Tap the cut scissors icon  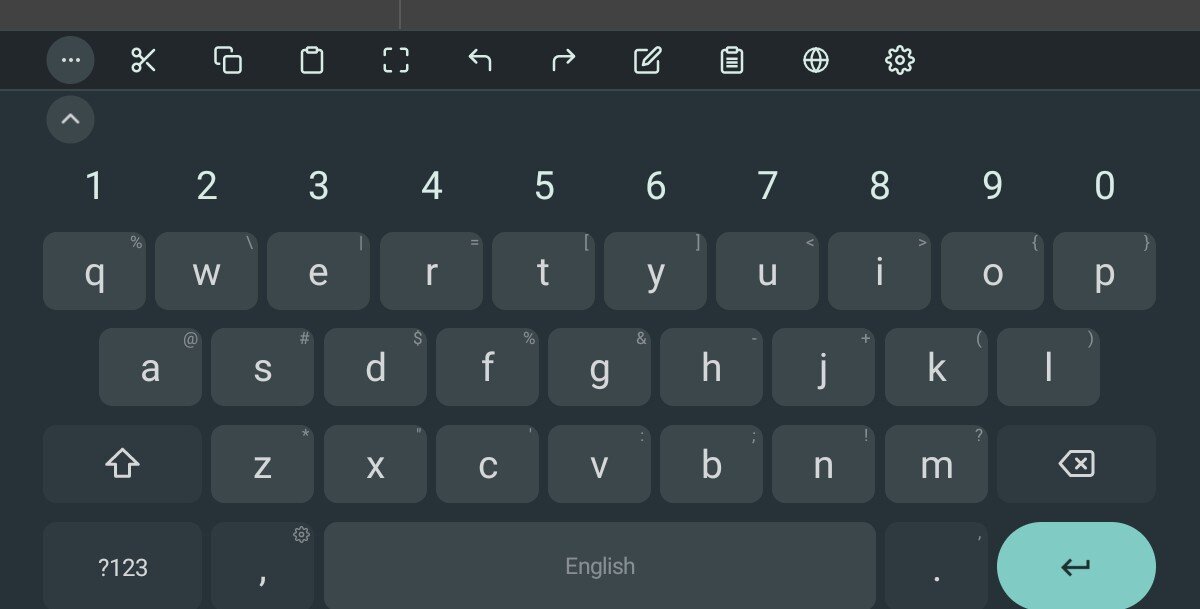coord(144,60)
